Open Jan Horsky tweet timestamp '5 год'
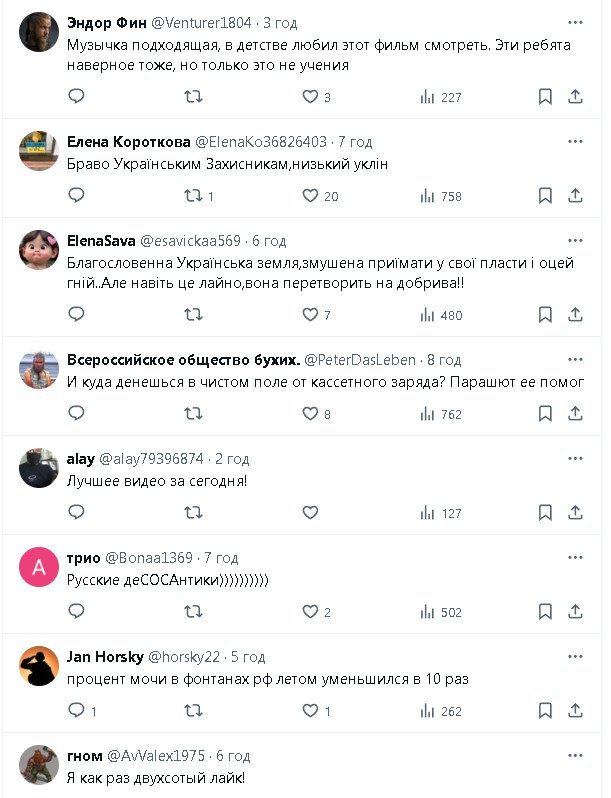611x798 pixels. 248,657
